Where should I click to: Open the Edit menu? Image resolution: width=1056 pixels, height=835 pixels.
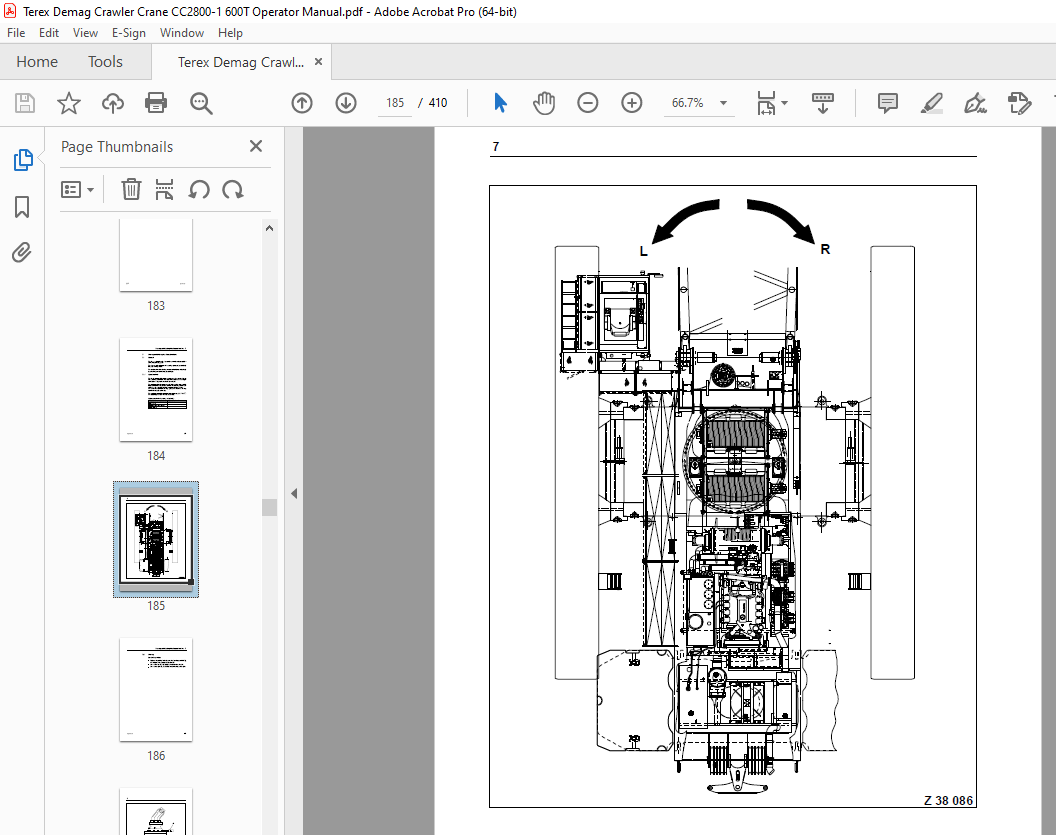[x=48, y=33]
